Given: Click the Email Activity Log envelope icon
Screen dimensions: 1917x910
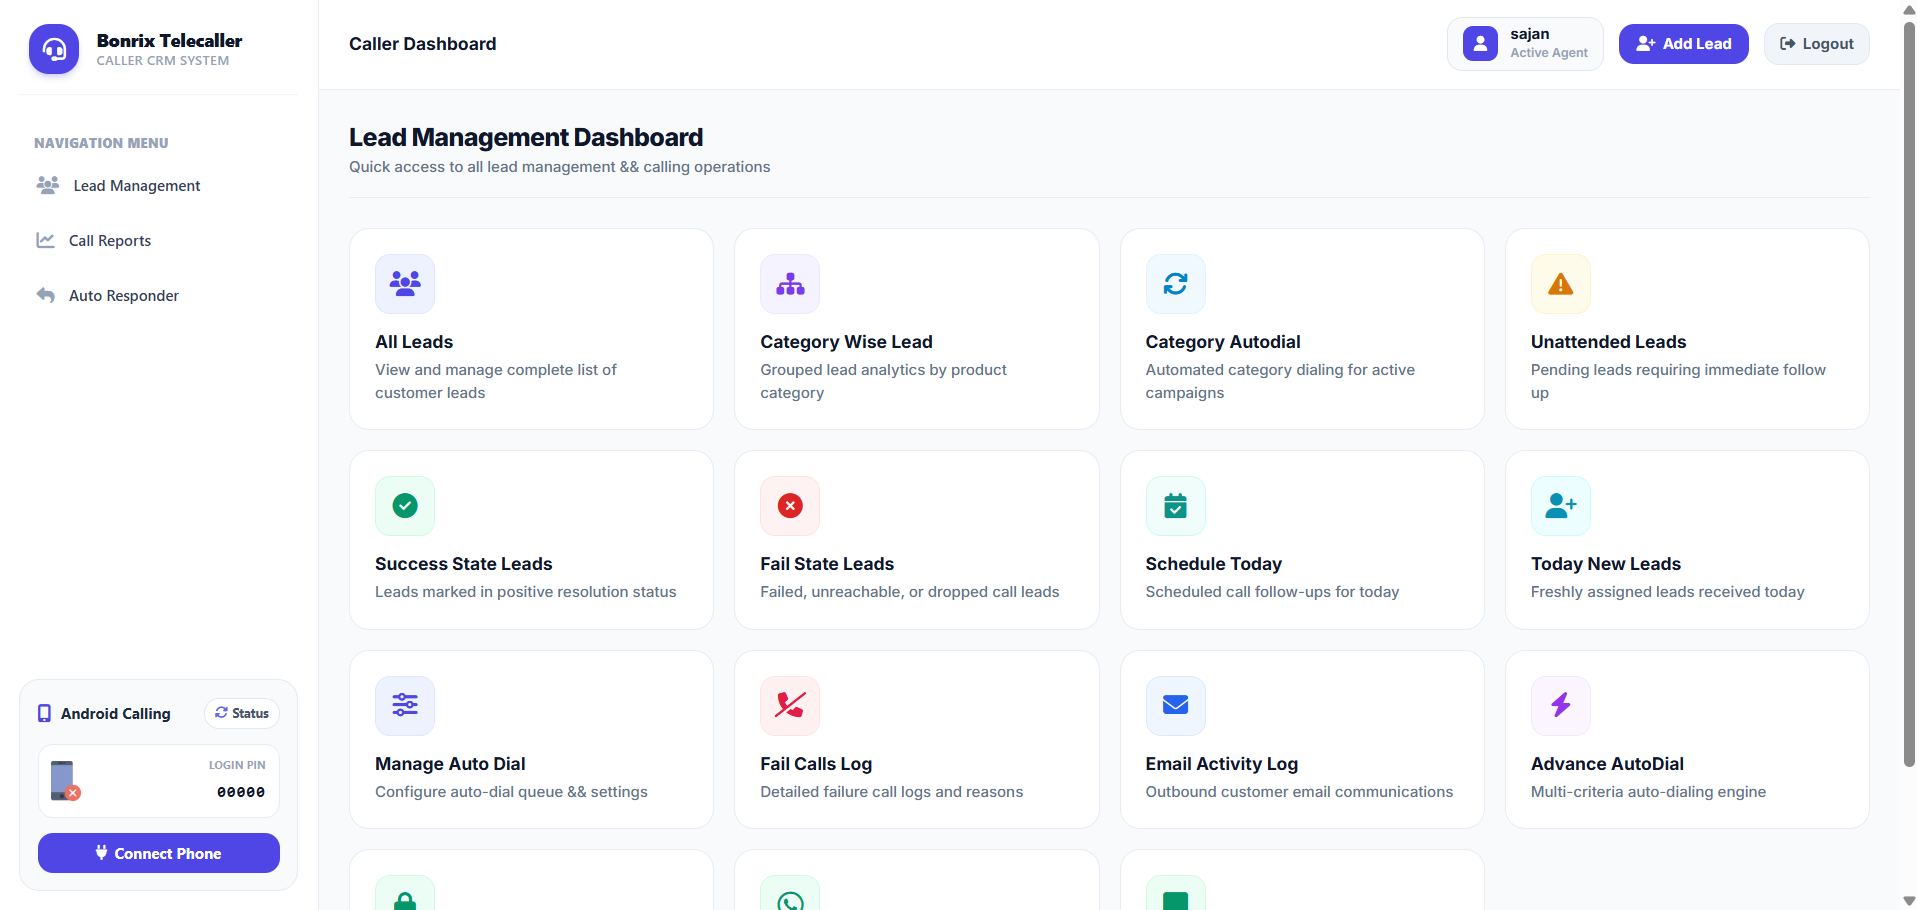Looking at the screenshot, I should (x=1176, y=706).
